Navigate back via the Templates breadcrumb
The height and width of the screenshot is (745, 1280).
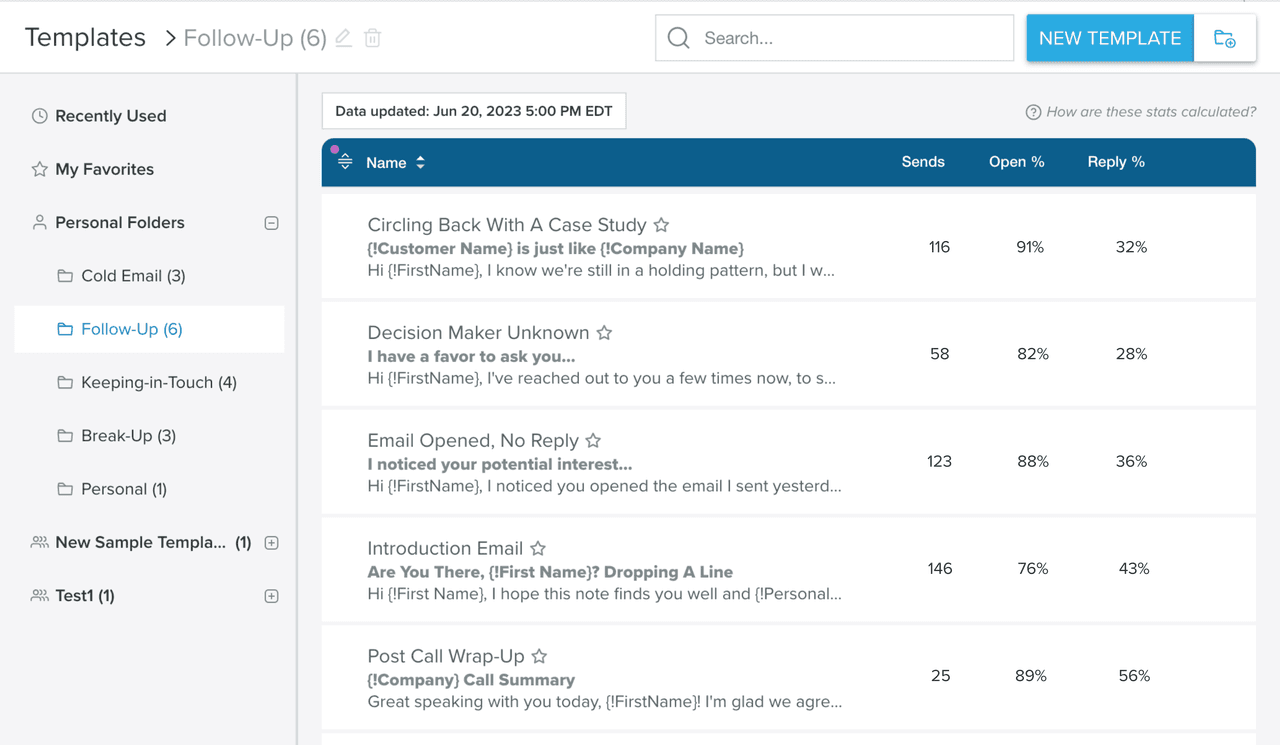pyautogui.click(x=85, y=37)
